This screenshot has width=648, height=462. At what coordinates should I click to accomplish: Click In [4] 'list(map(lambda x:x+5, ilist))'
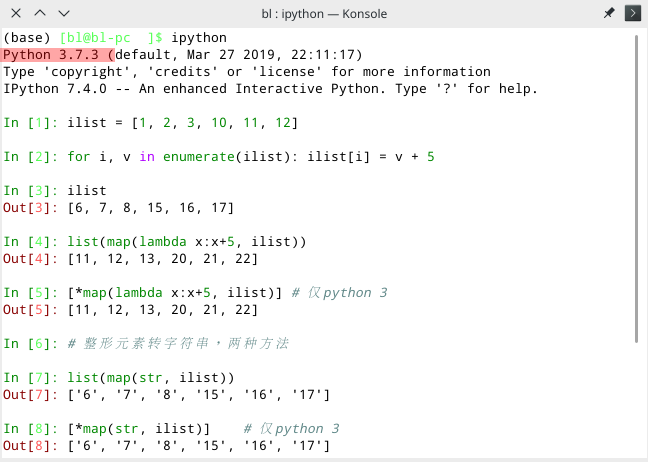187,242
